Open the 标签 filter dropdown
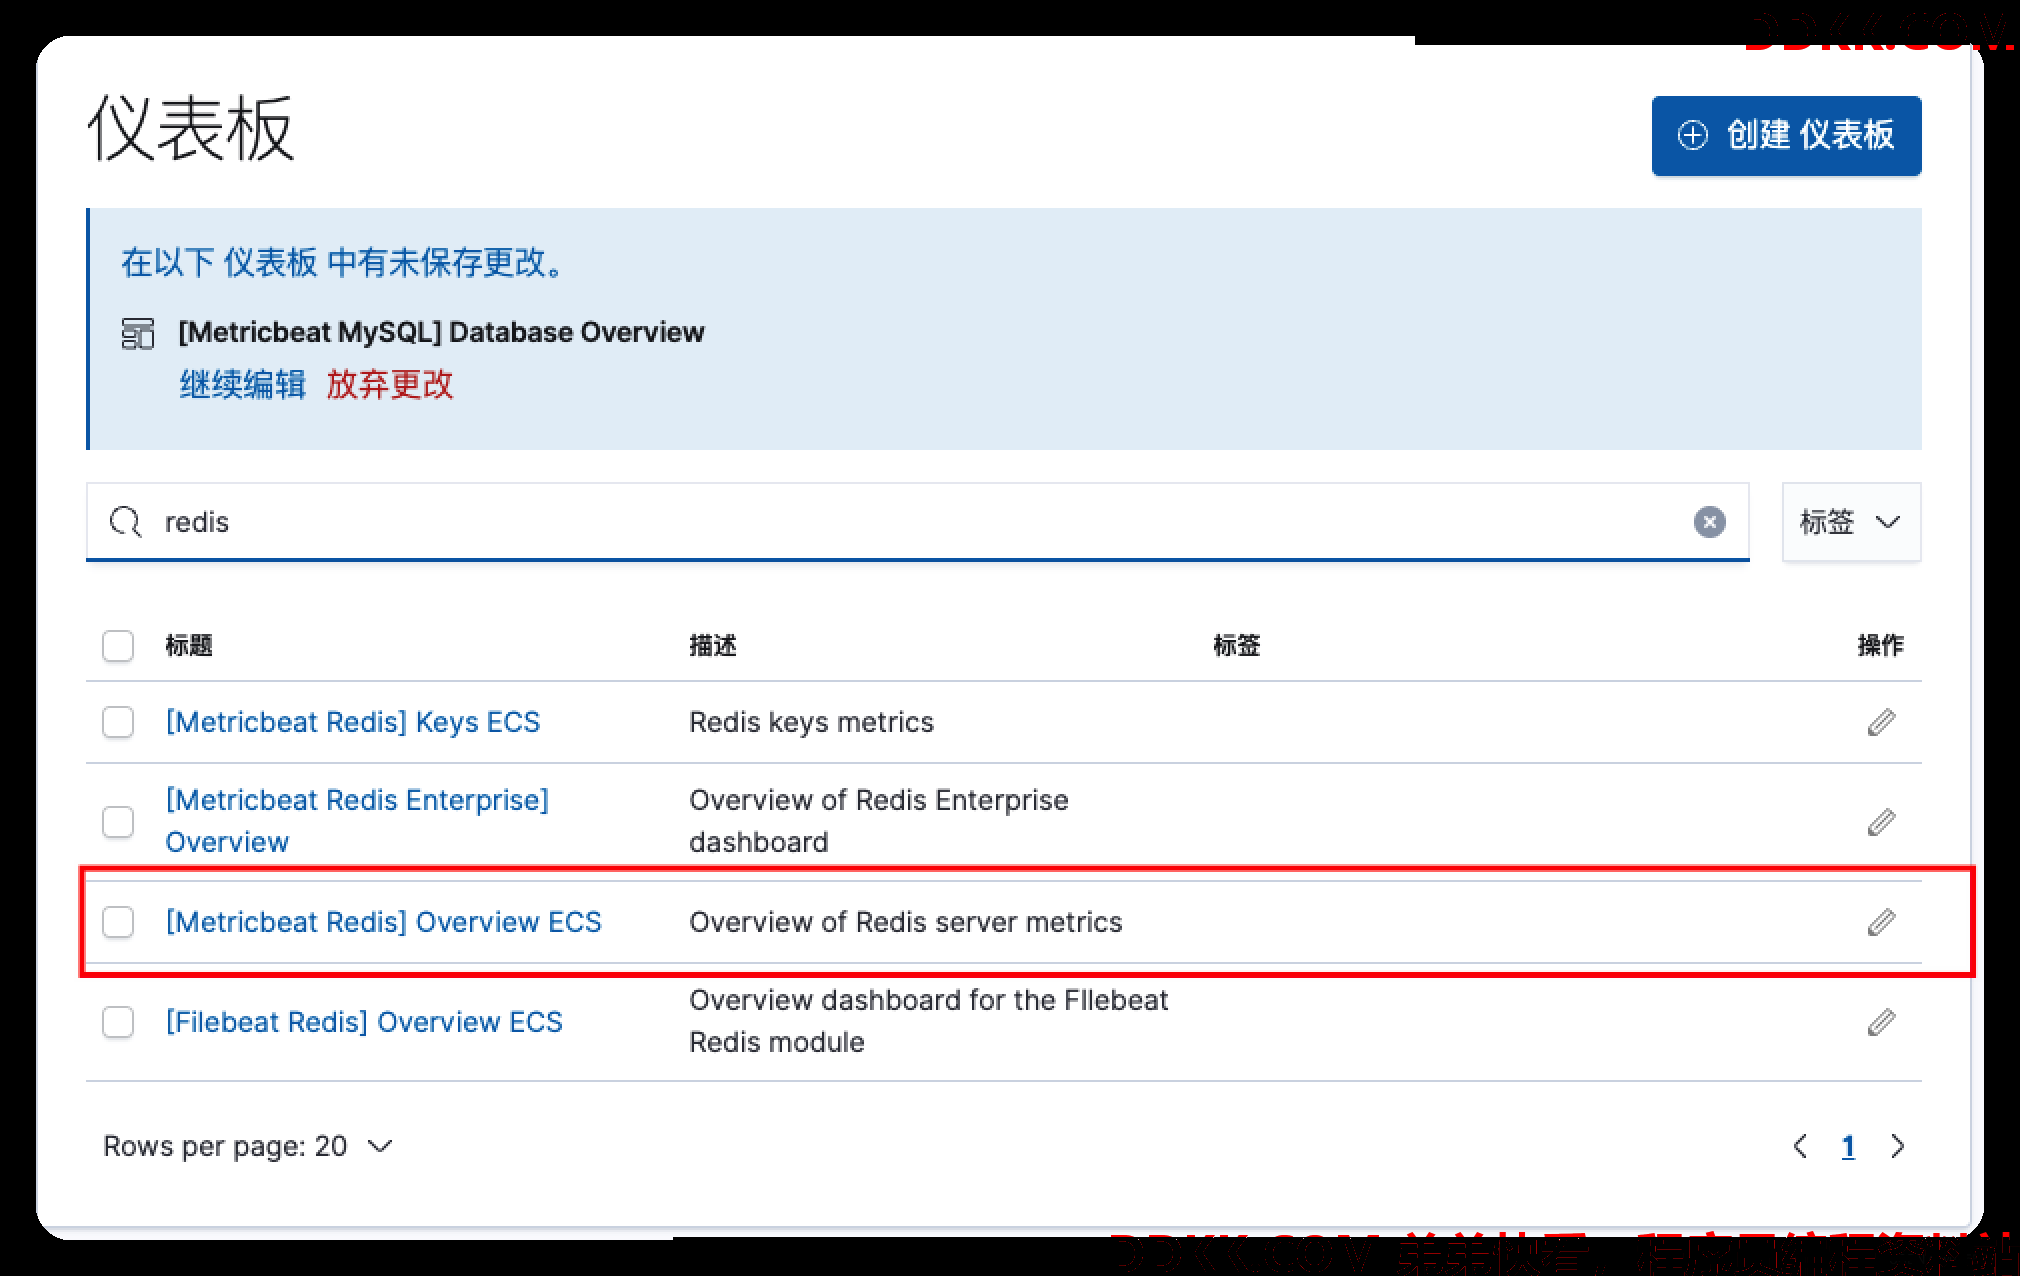This screenshot has height=1276, width=2020. tap(1851, 522)
